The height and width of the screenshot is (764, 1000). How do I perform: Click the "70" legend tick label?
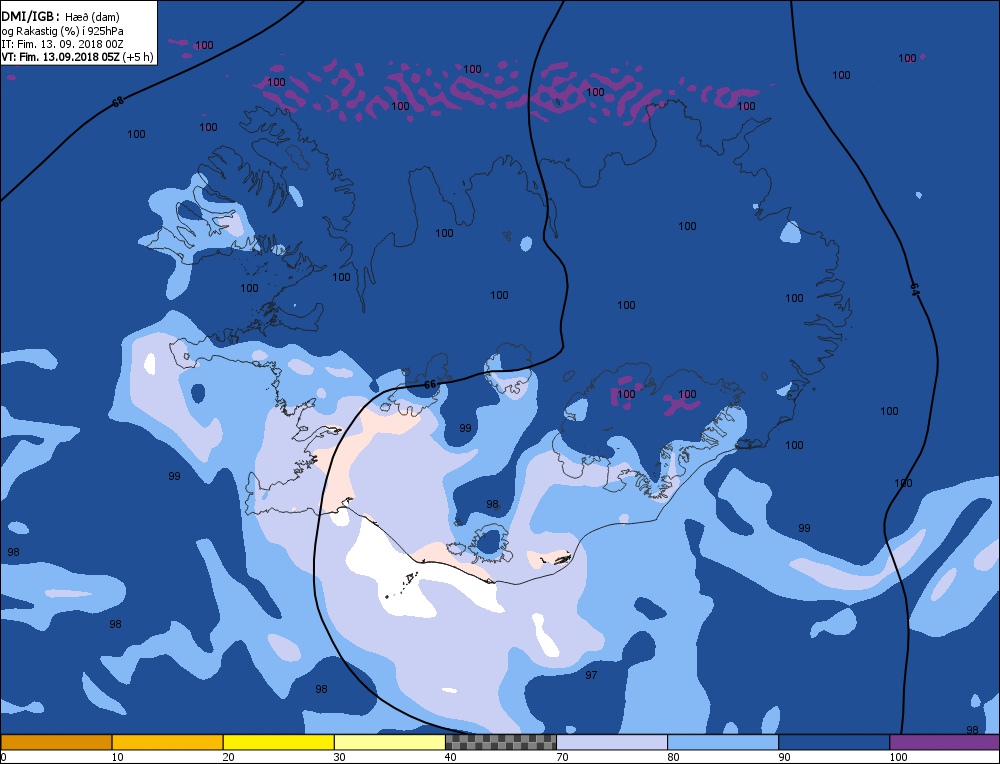(x=562, y=757)
